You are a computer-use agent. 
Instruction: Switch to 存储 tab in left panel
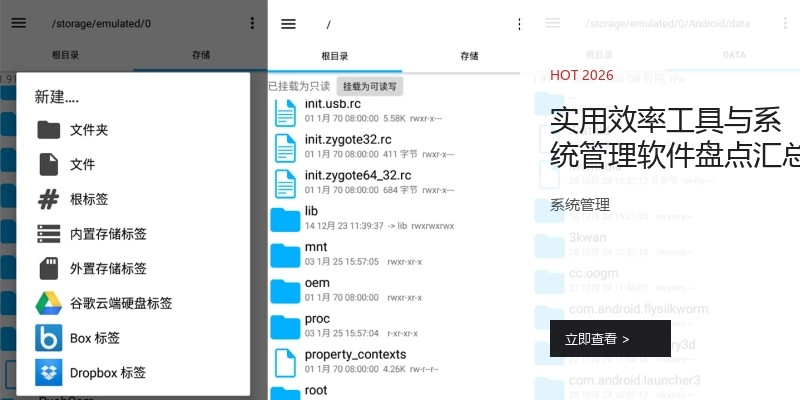201,55
